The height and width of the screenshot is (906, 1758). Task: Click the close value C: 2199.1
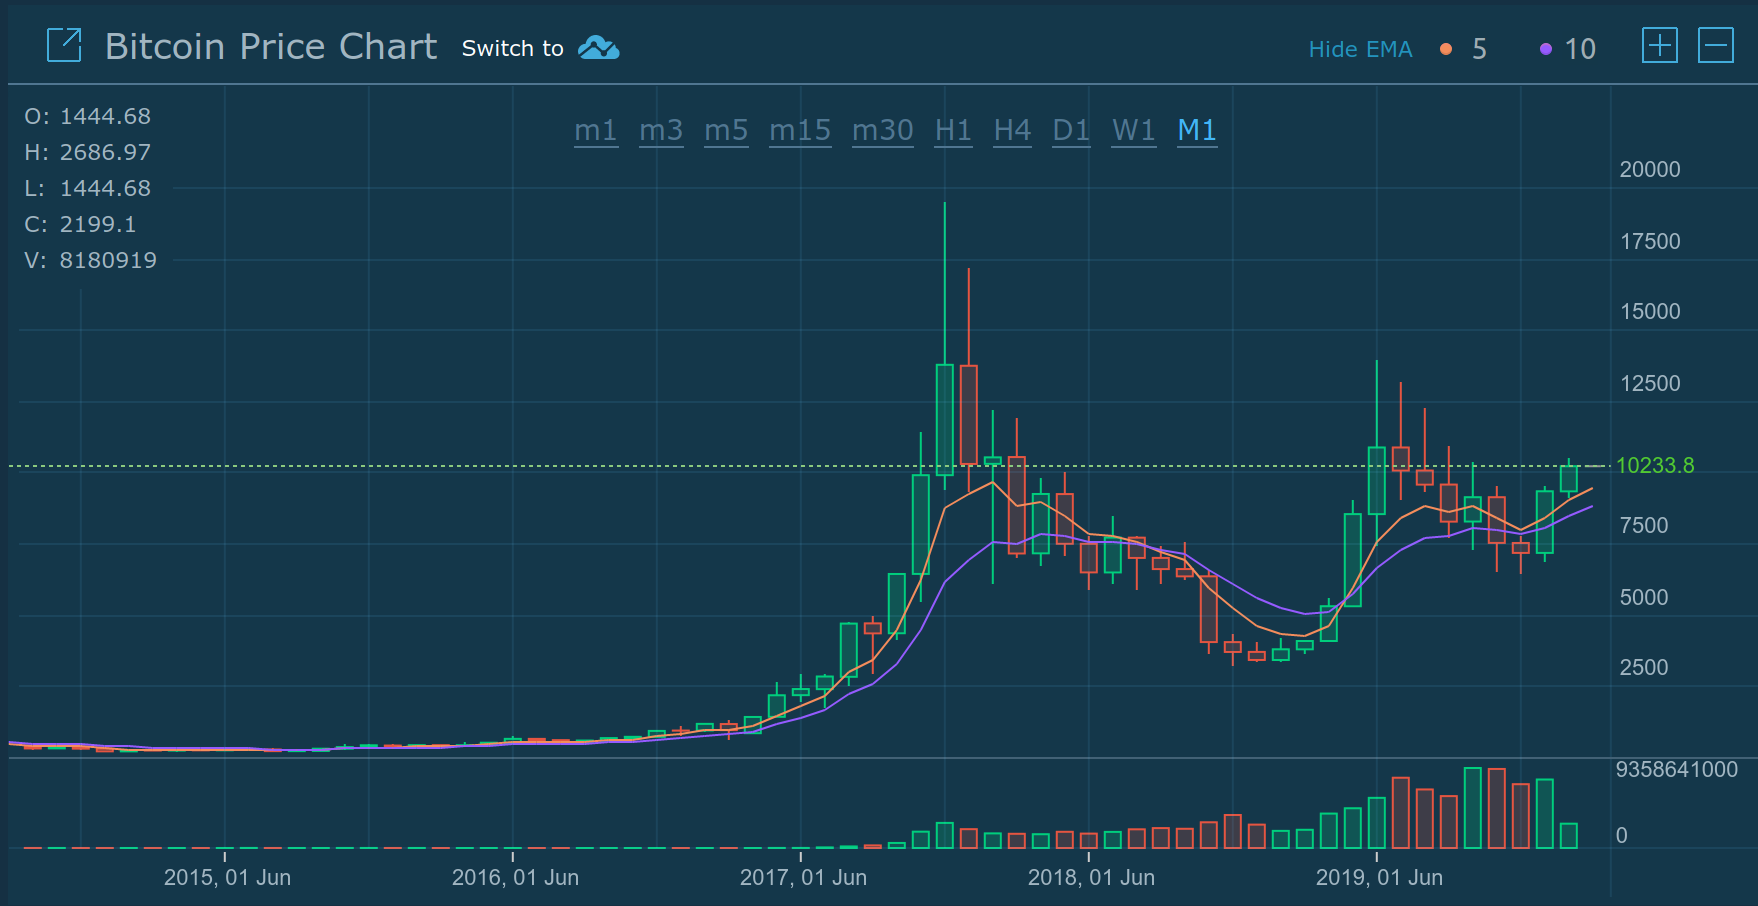(x=80, y=224)
